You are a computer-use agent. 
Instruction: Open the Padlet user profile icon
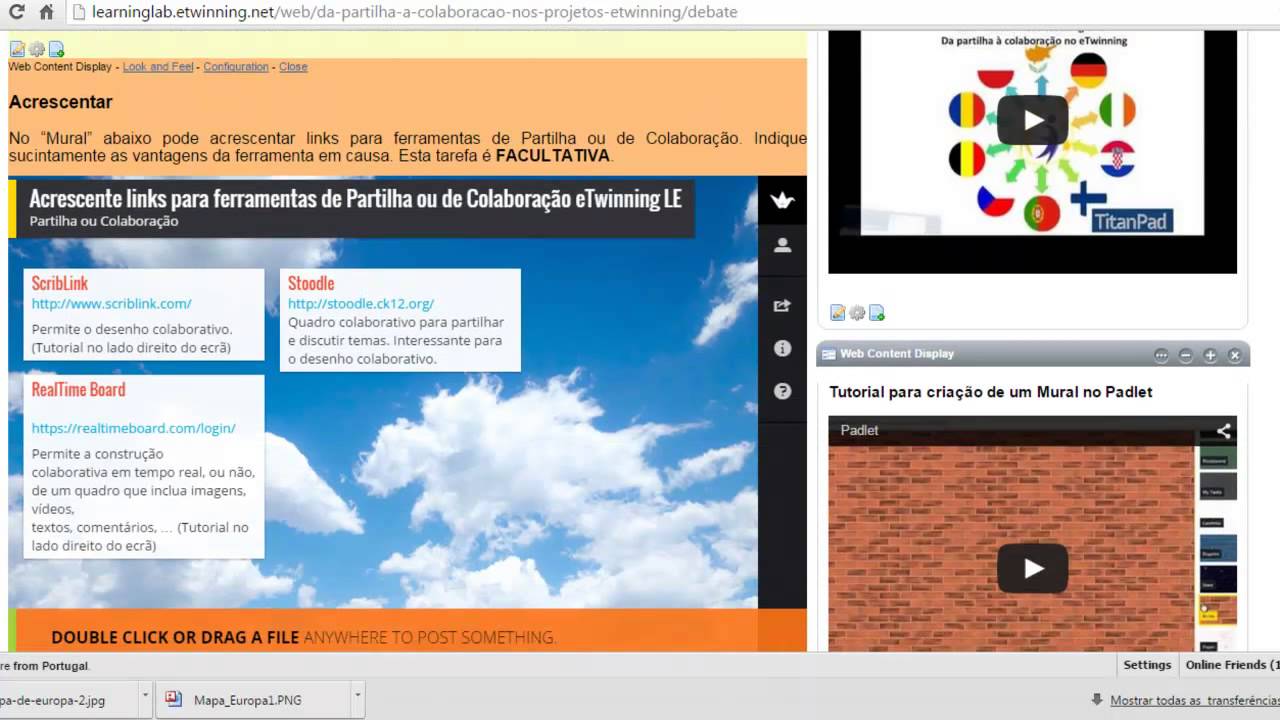click(x=782, y=245)
